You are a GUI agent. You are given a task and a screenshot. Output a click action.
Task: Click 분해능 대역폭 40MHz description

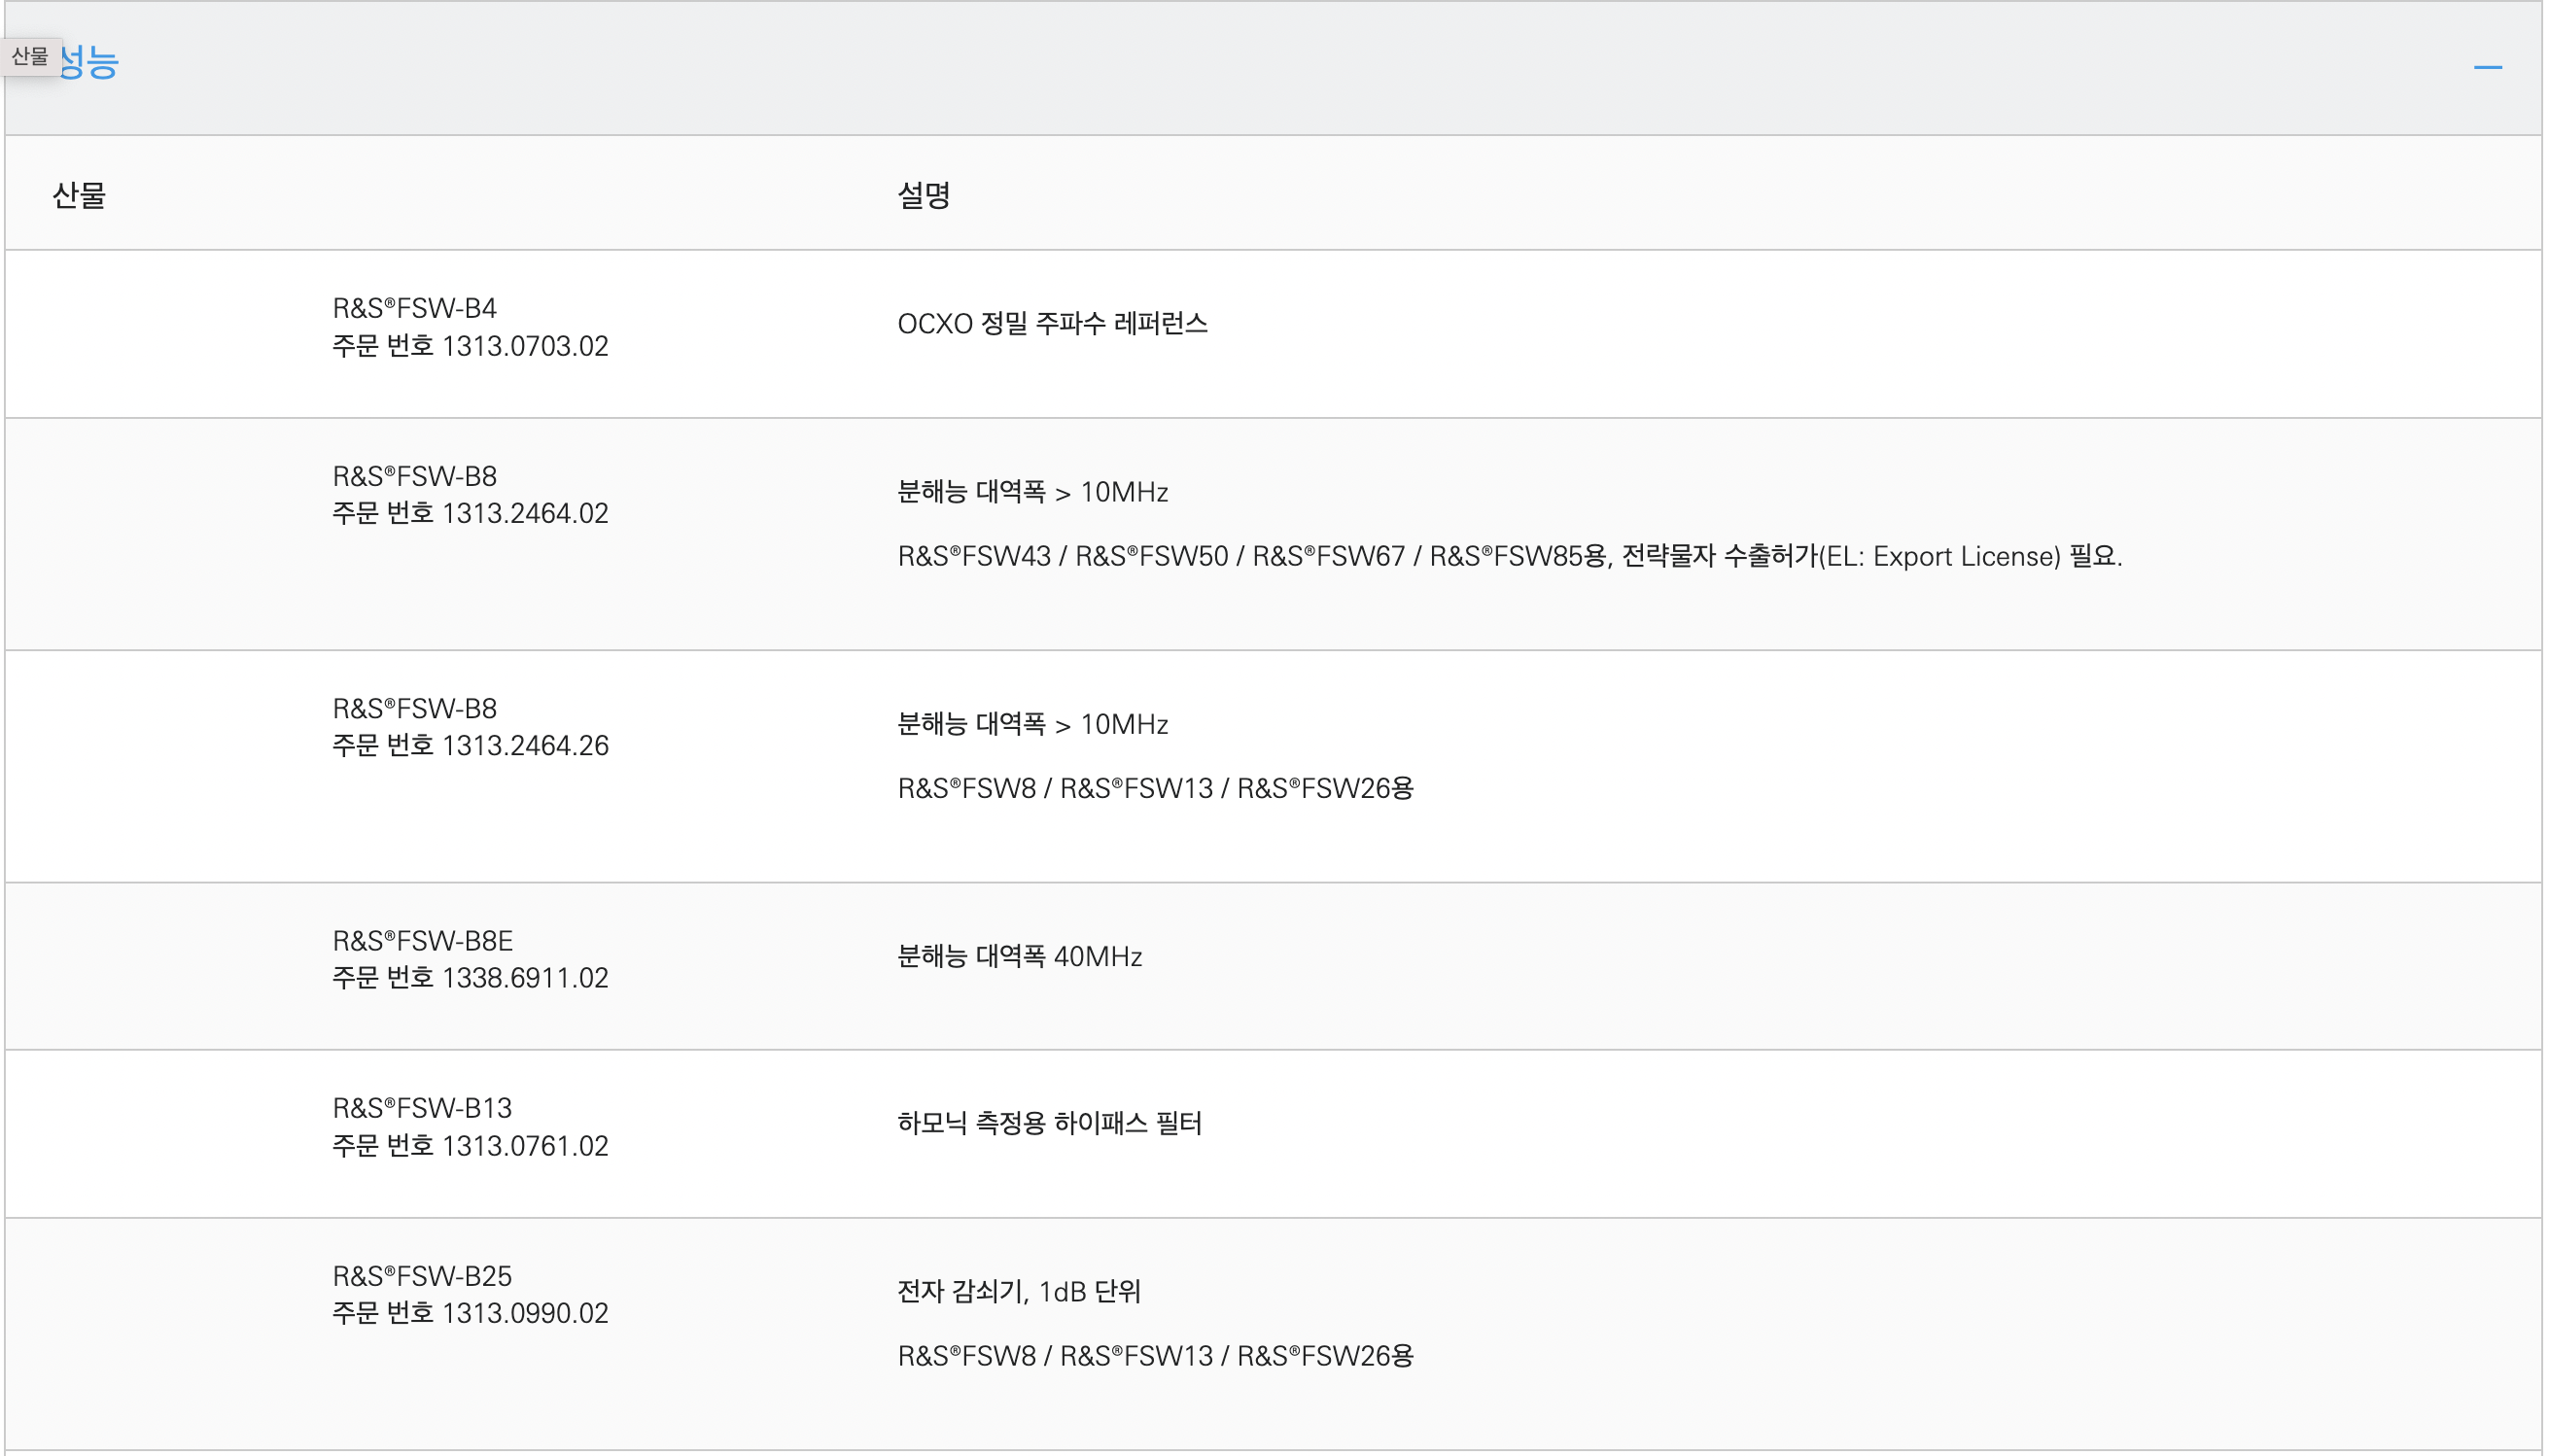click(x=1019, y=956)
